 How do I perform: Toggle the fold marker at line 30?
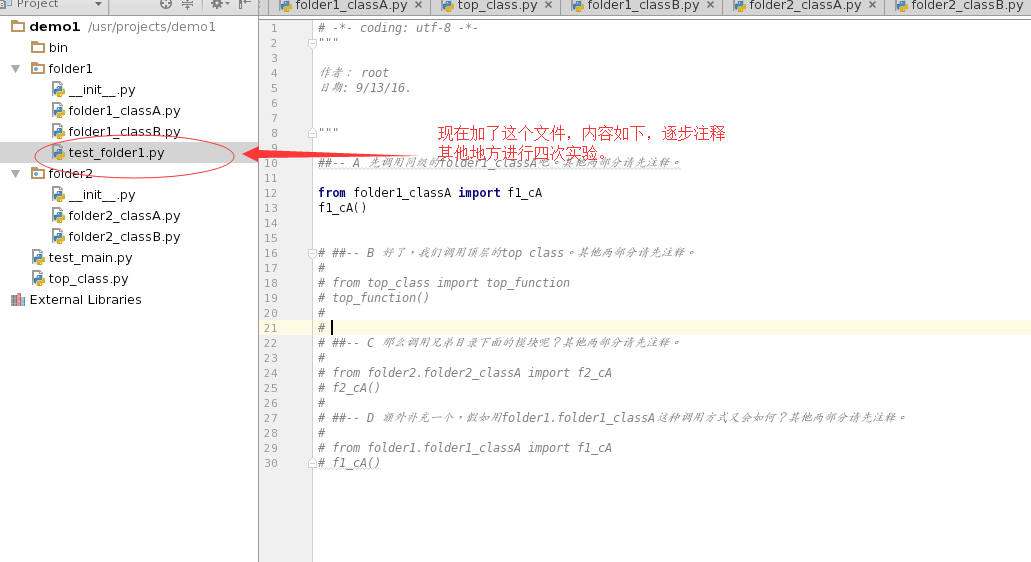point(312,463)
